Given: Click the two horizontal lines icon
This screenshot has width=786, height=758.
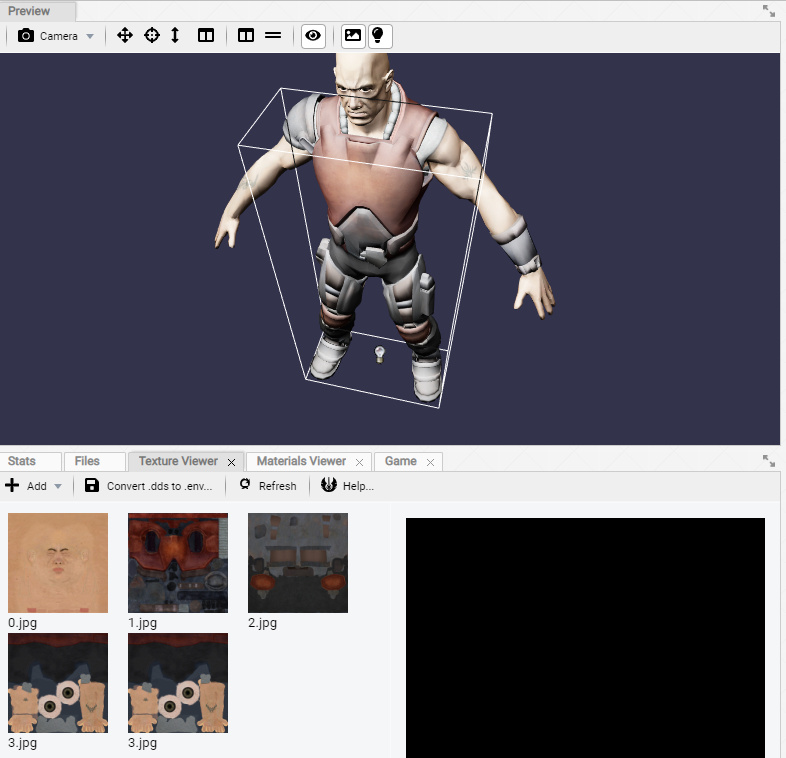Looking at the screenshot, I should click(x=273, y=36).
